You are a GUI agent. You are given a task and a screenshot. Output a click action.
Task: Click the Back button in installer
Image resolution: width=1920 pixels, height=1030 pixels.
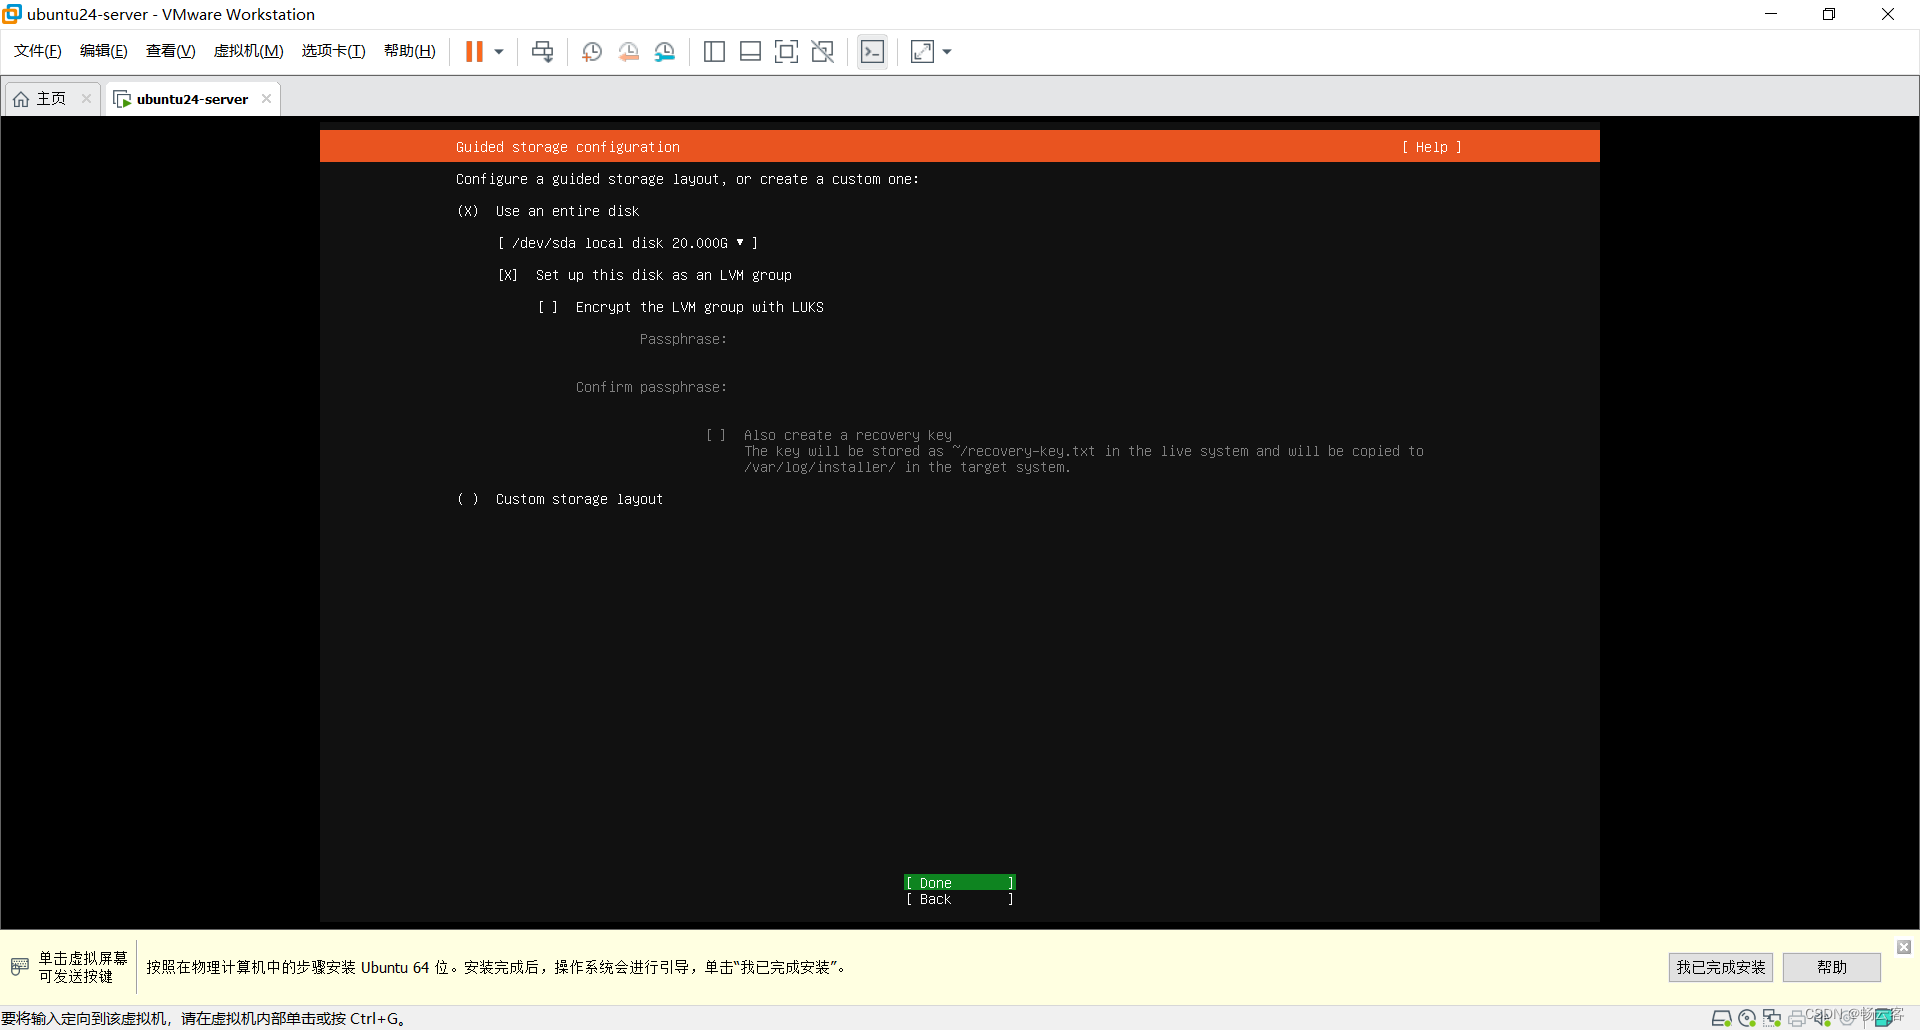960,899
